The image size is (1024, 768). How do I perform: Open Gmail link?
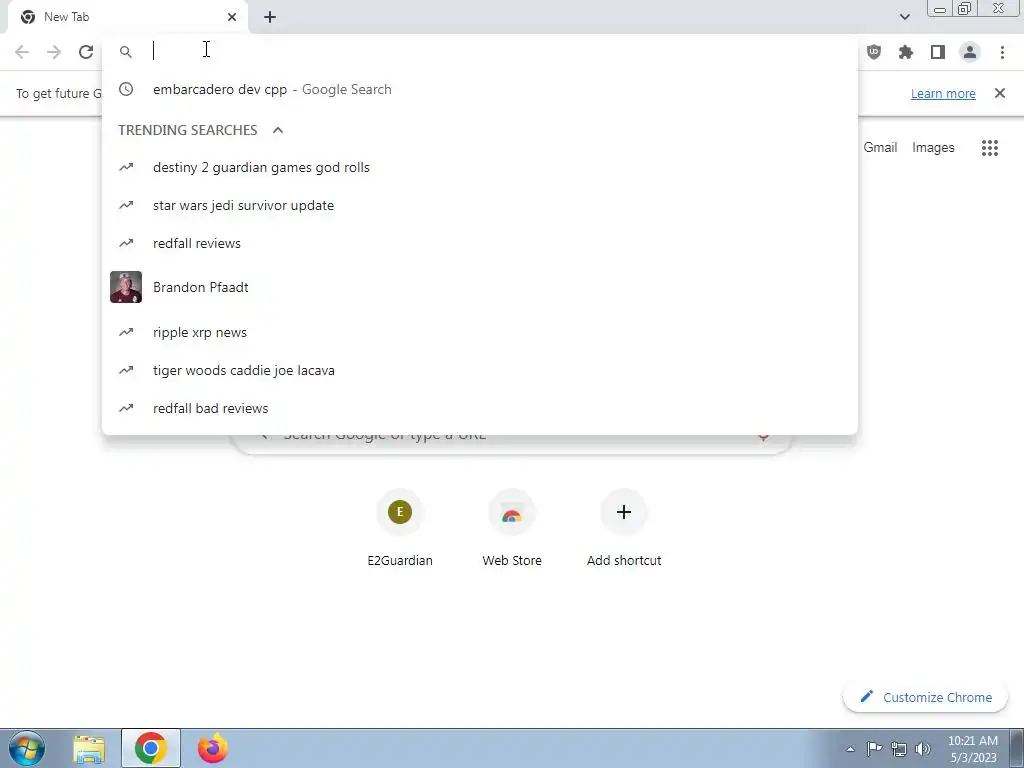pos(880,148)
